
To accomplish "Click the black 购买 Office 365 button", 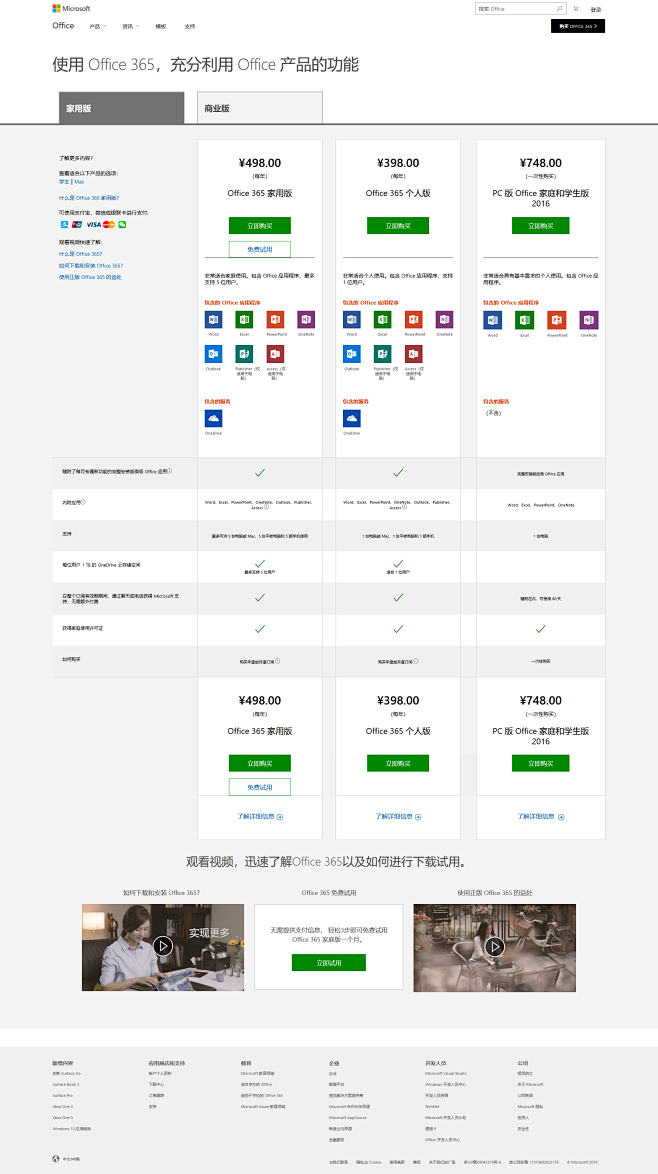I will click(x=578, y=26).
